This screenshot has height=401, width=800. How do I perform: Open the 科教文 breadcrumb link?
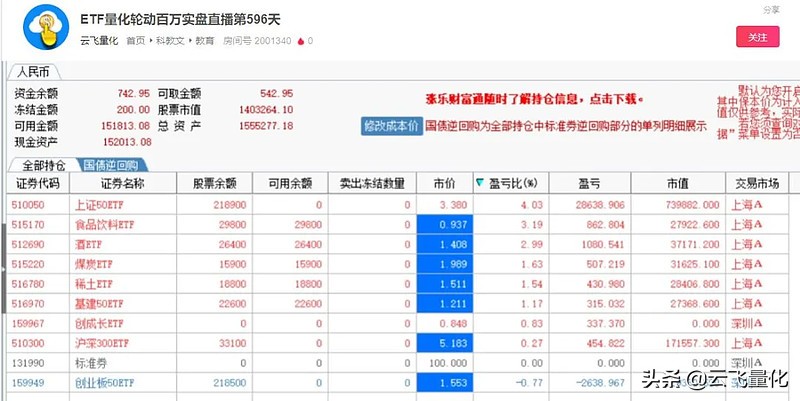pos(169,41)
